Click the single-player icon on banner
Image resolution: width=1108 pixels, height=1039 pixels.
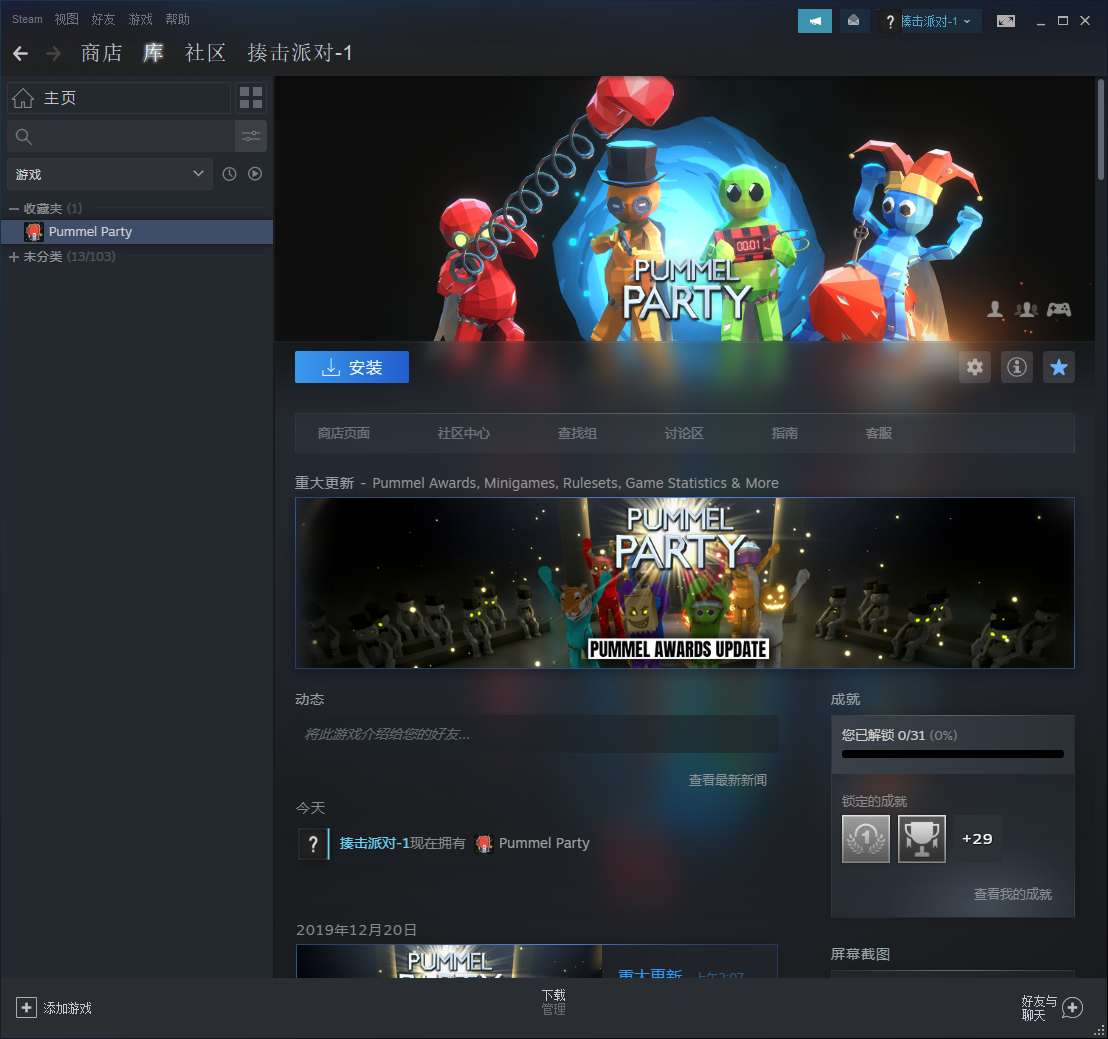pyautogui.click(x=995, y=309)
